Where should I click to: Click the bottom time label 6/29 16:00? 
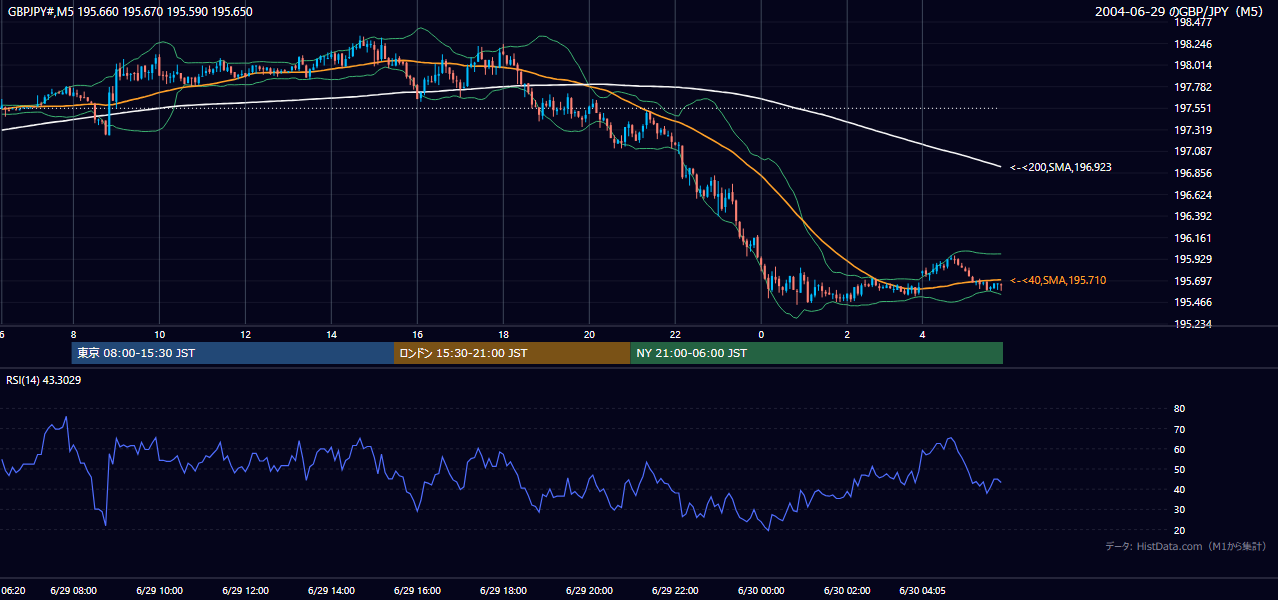coord(418,591)
